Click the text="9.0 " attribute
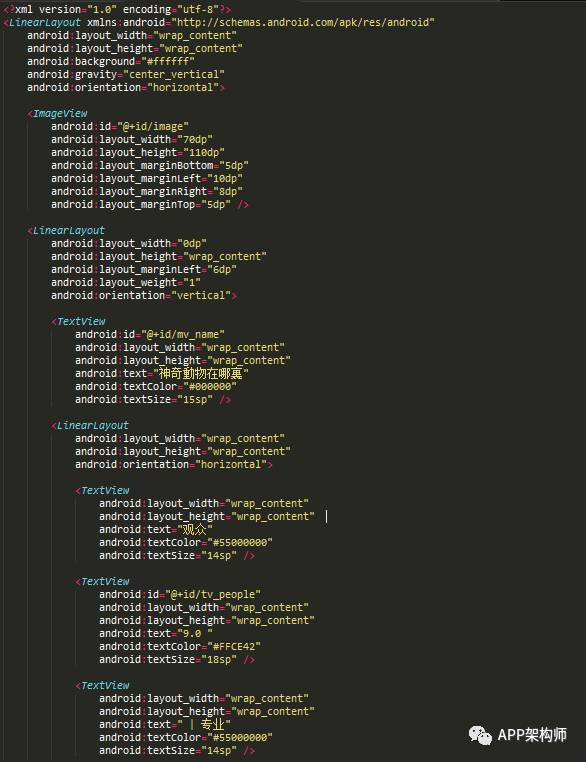This screenshot has height=762, width=586. 155,633
